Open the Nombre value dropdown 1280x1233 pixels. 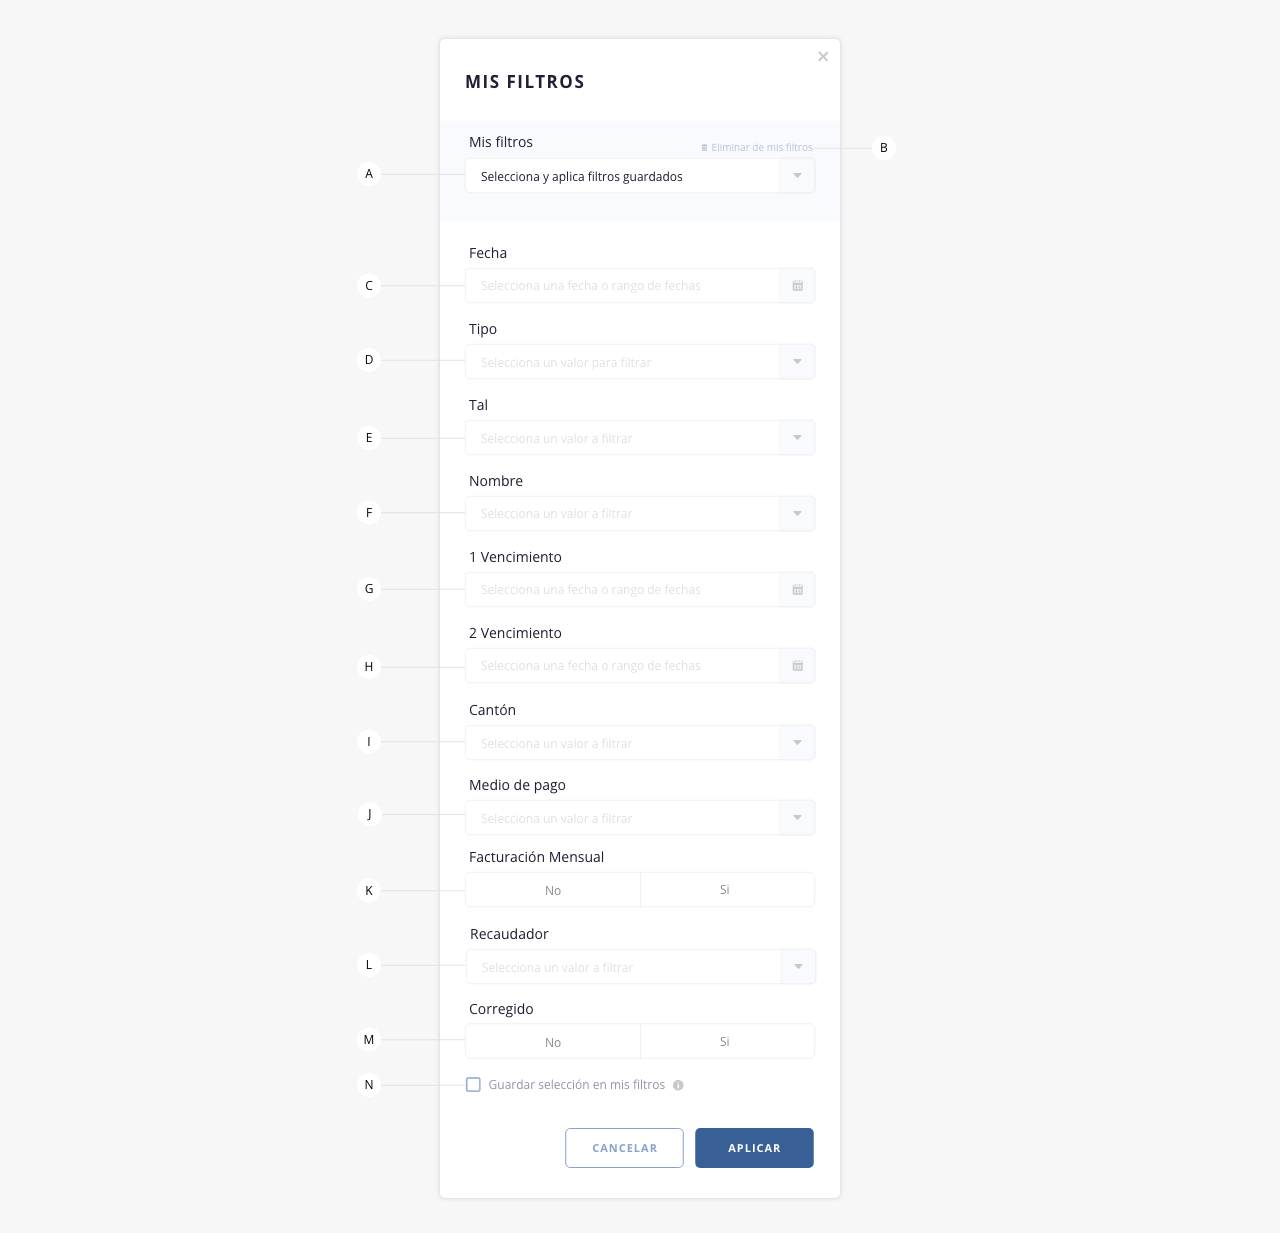pos(640,514)
